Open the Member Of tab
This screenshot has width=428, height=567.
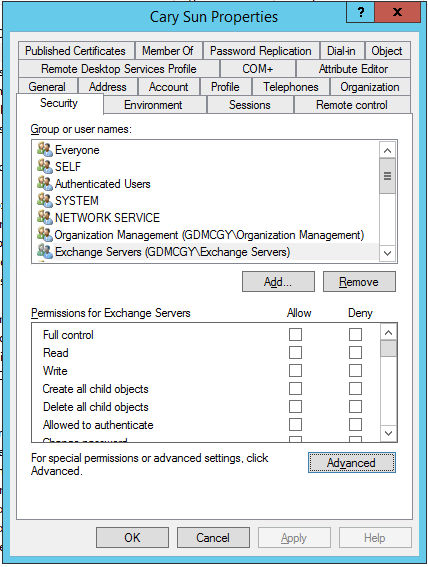(x=168, y=51)
